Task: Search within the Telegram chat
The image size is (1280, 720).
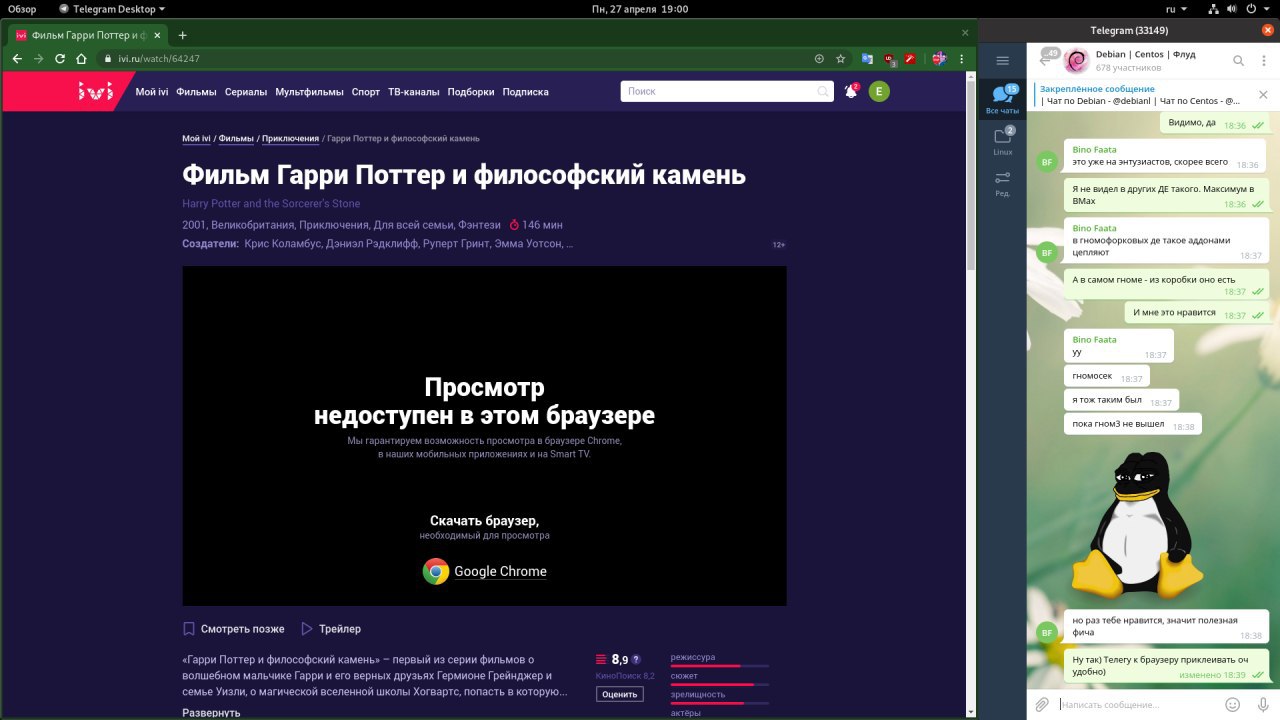Action: click(1238, 61)
